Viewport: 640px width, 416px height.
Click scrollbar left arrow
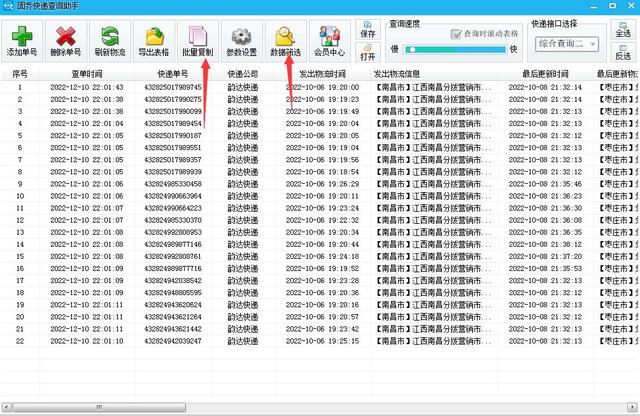(x=7, y=407)
